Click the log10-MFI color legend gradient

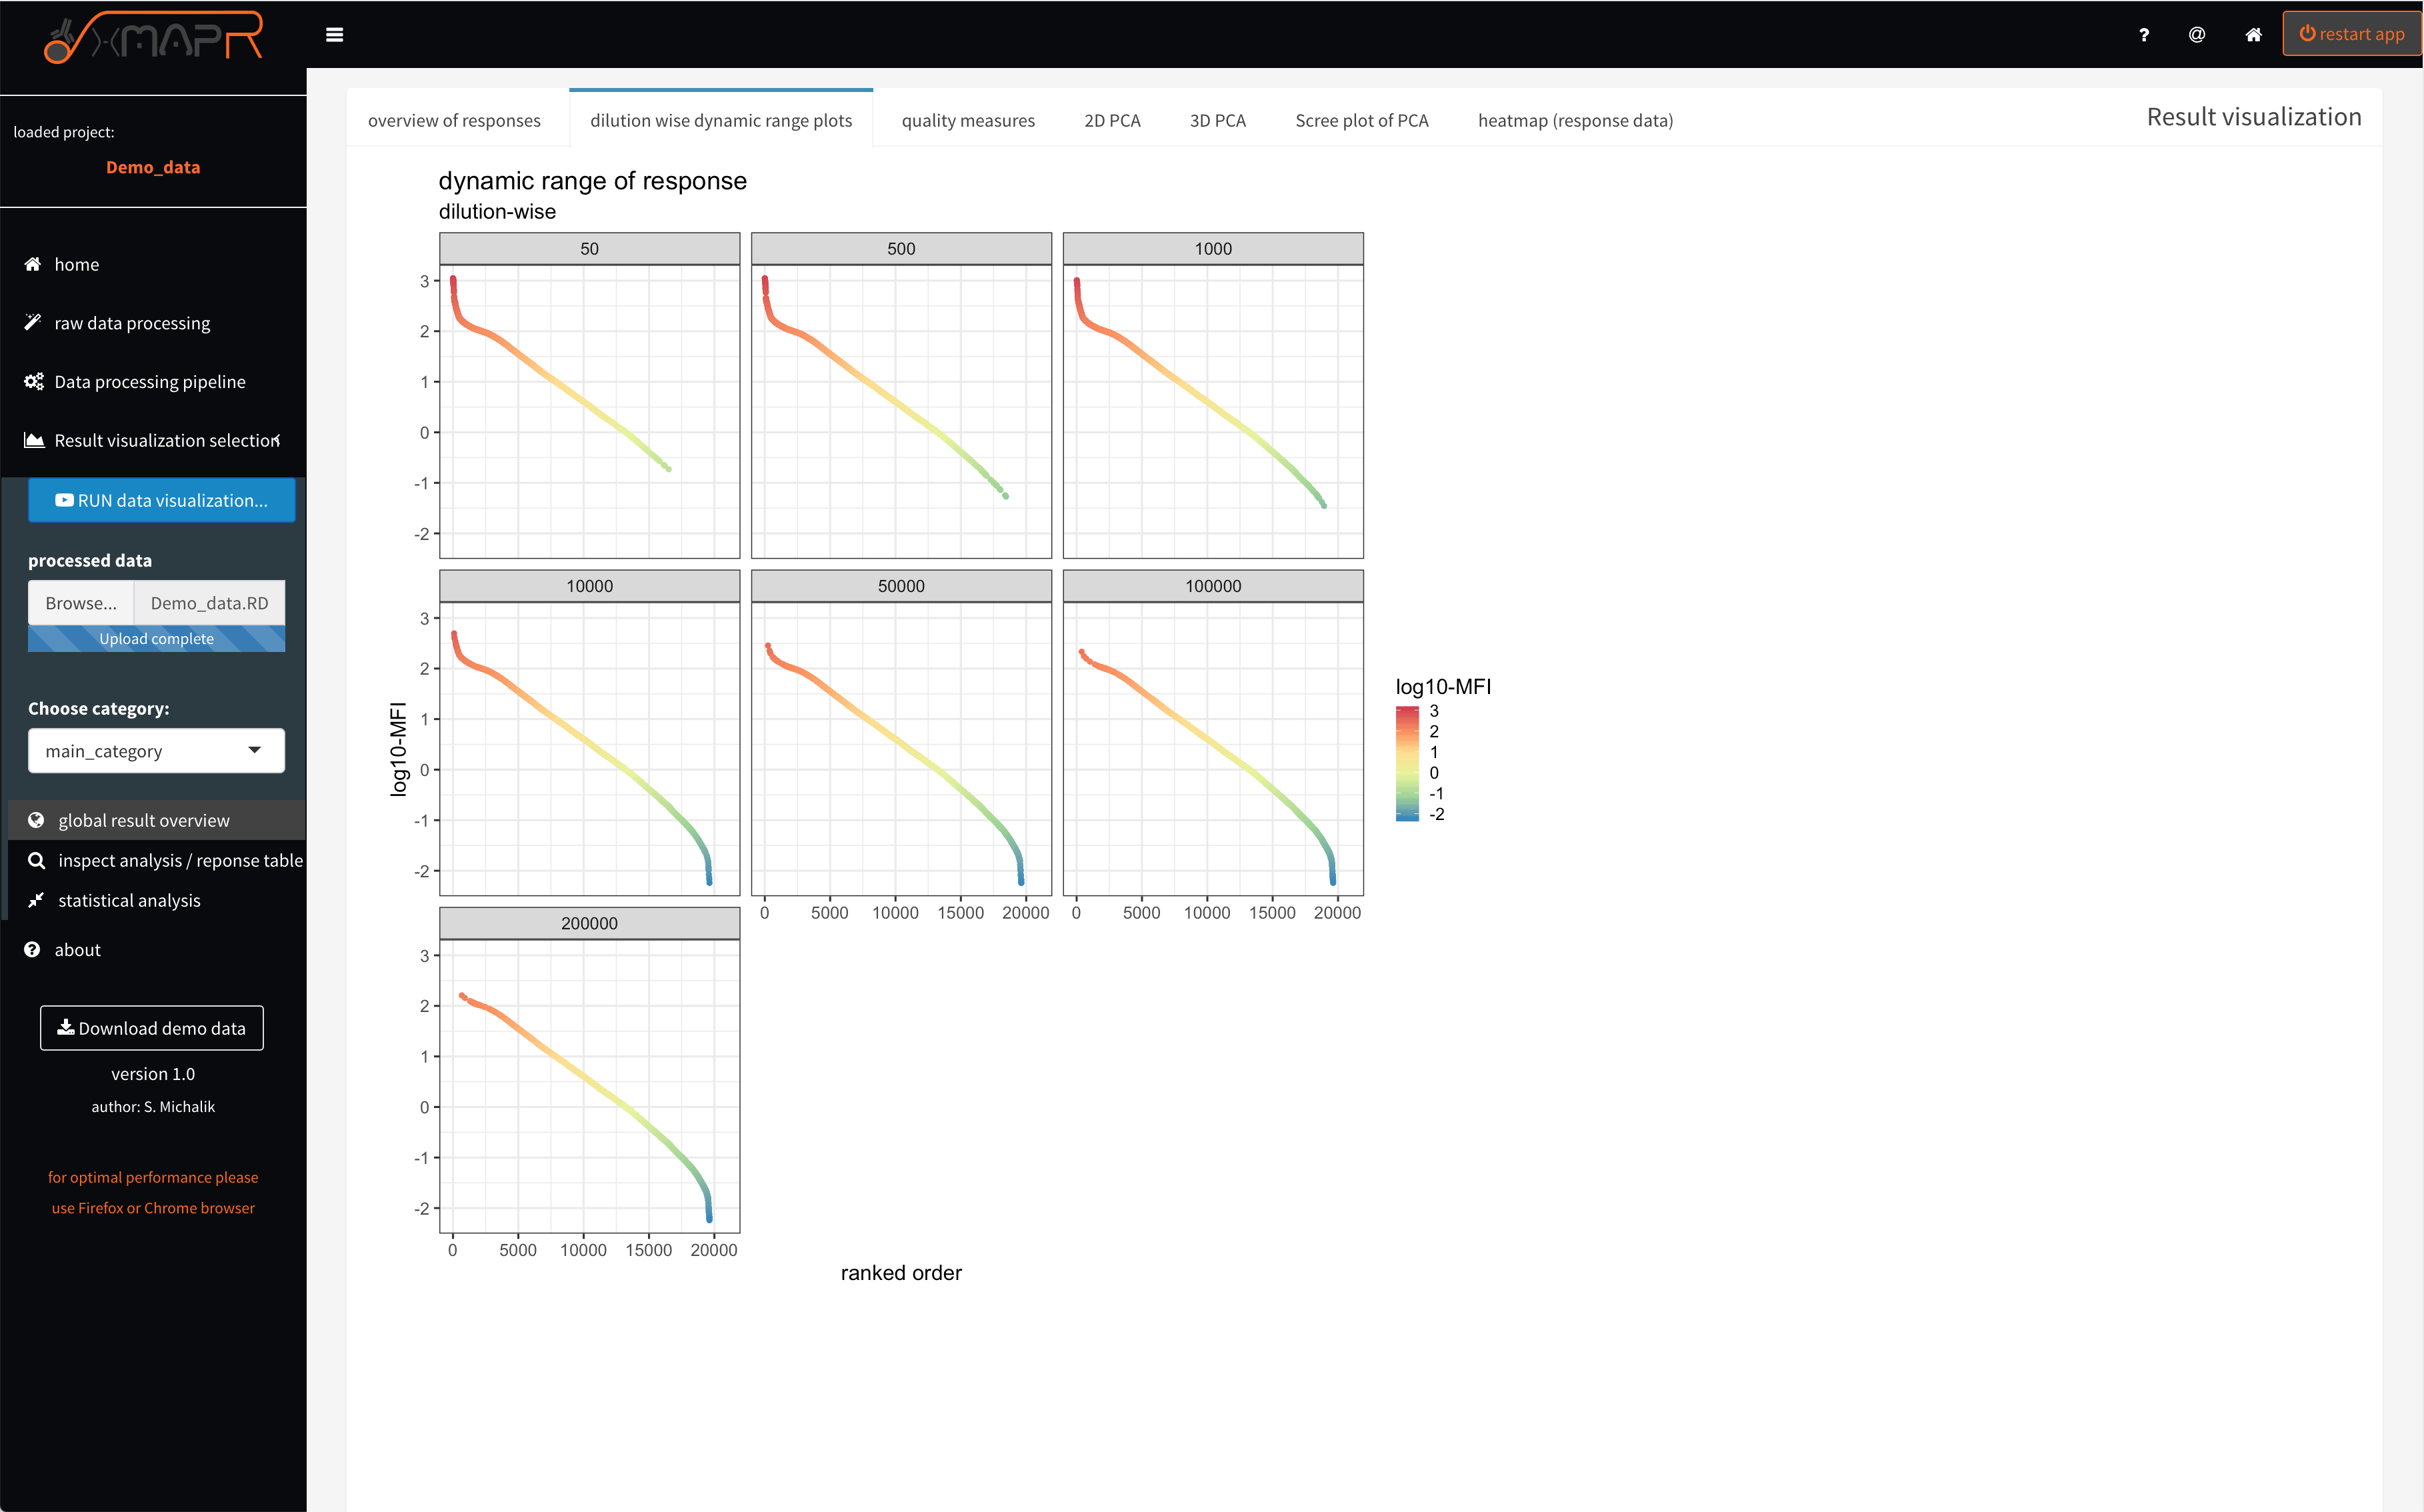coord(1406,763)
